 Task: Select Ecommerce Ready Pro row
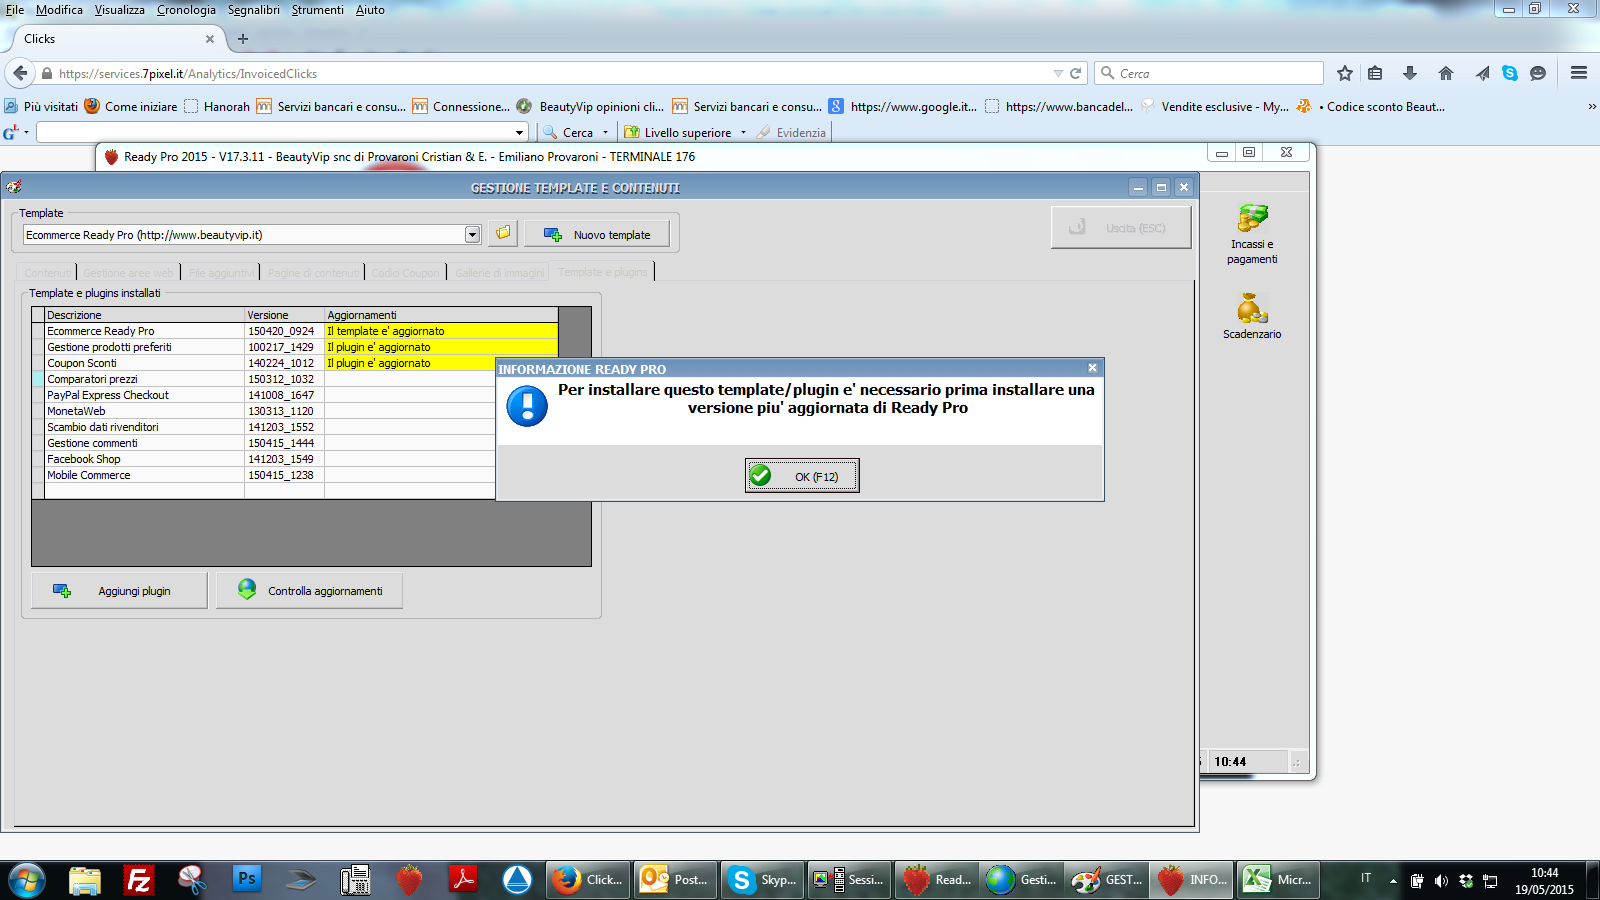(x=295, y=331)
